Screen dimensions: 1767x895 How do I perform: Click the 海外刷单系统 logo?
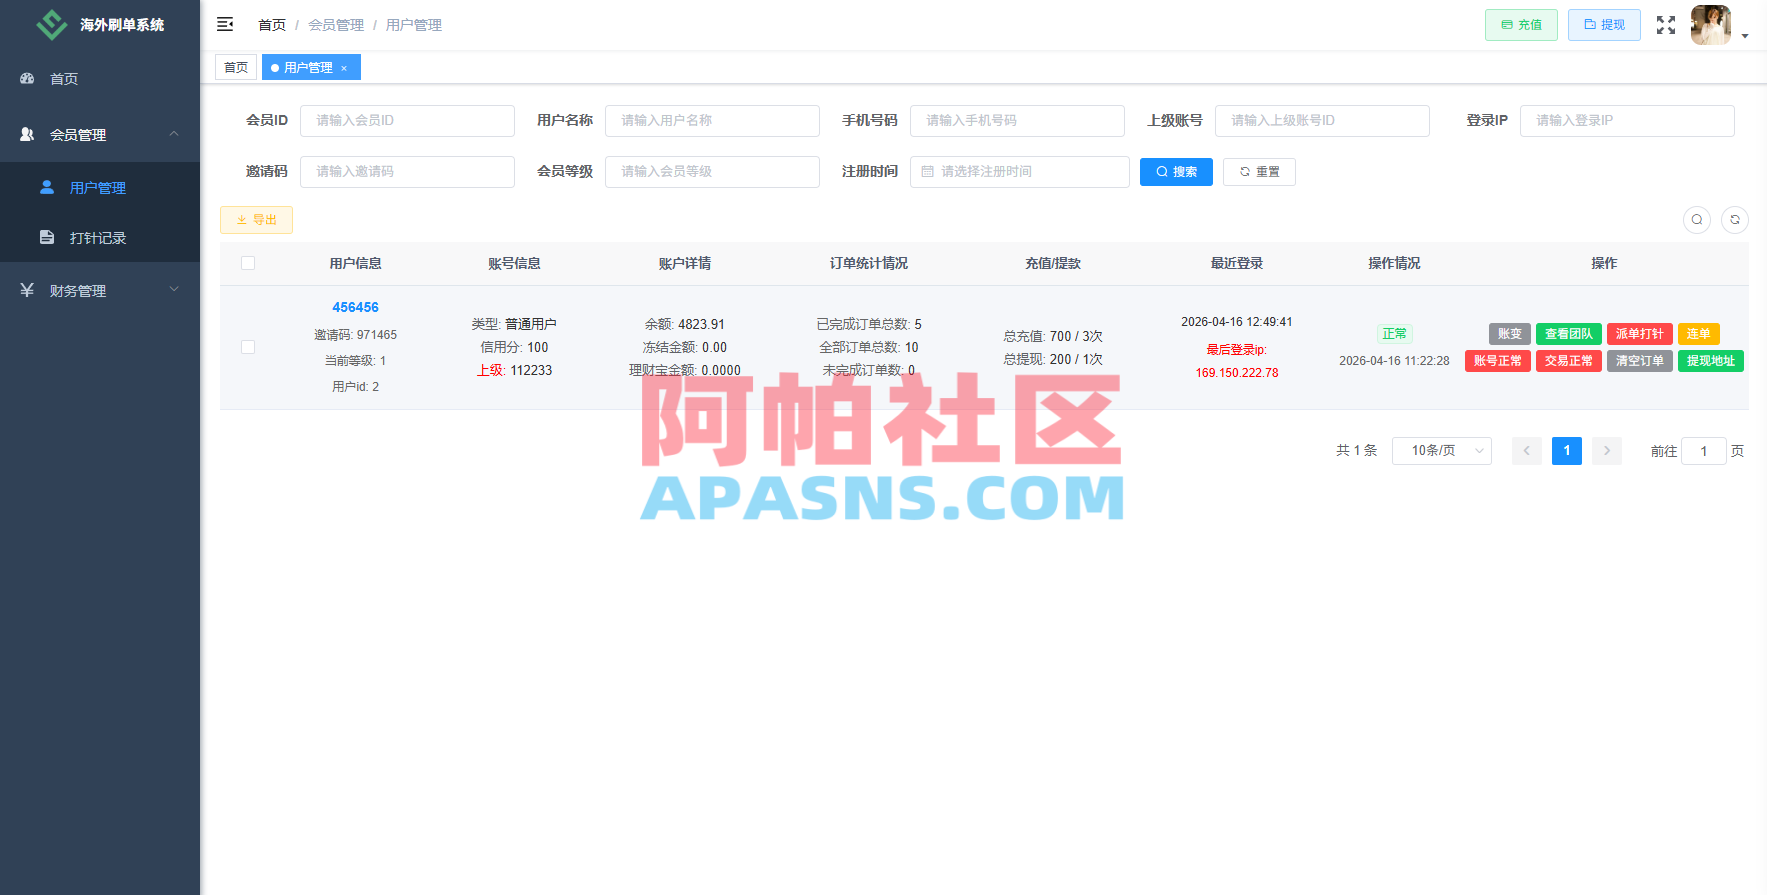point(100,24)
